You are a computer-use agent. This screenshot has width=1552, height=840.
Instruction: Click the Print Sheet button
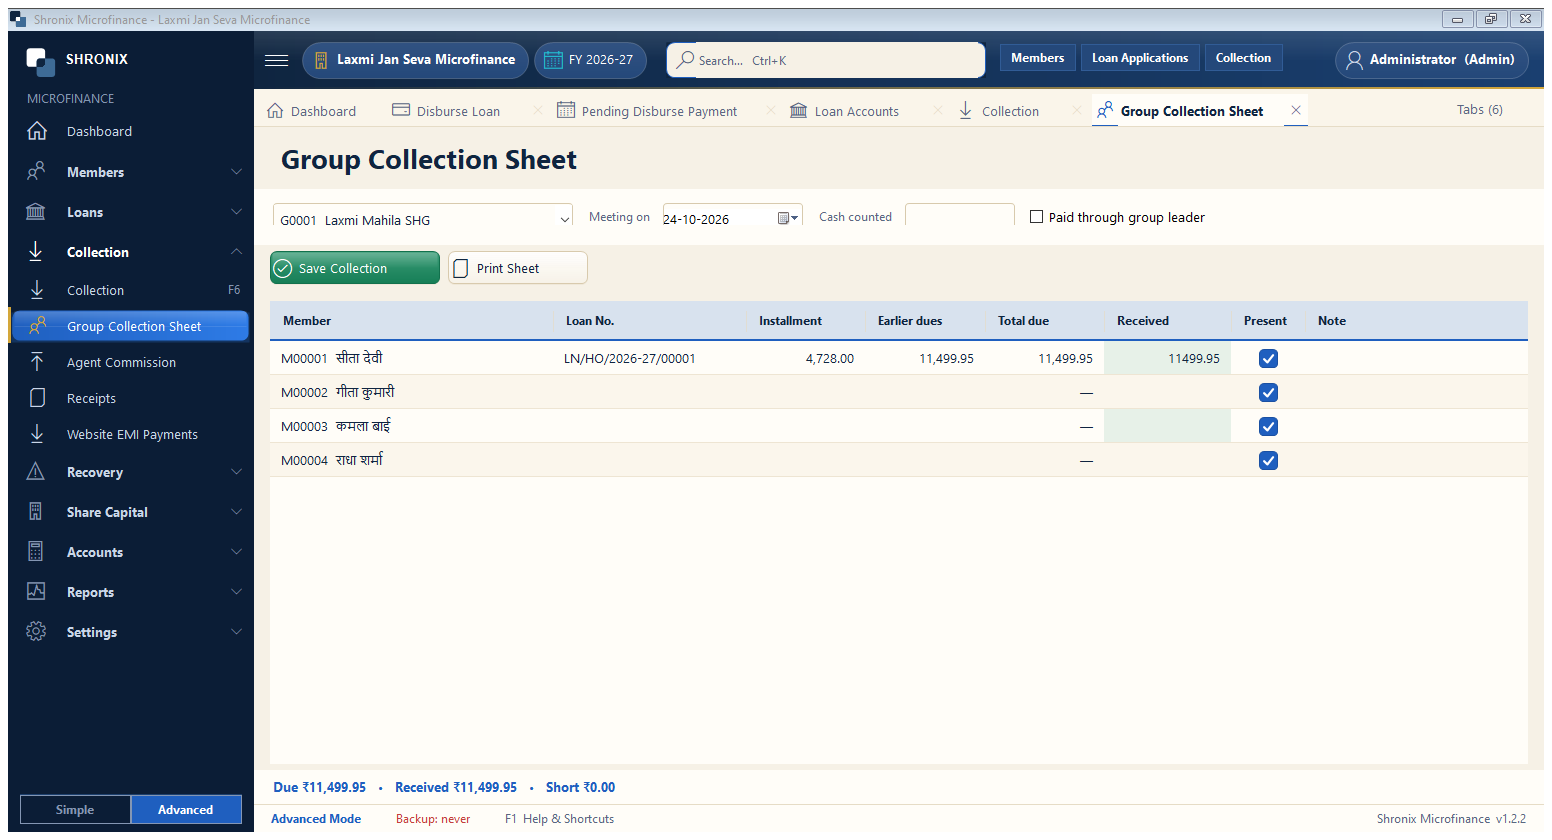[x=518, y=268]
